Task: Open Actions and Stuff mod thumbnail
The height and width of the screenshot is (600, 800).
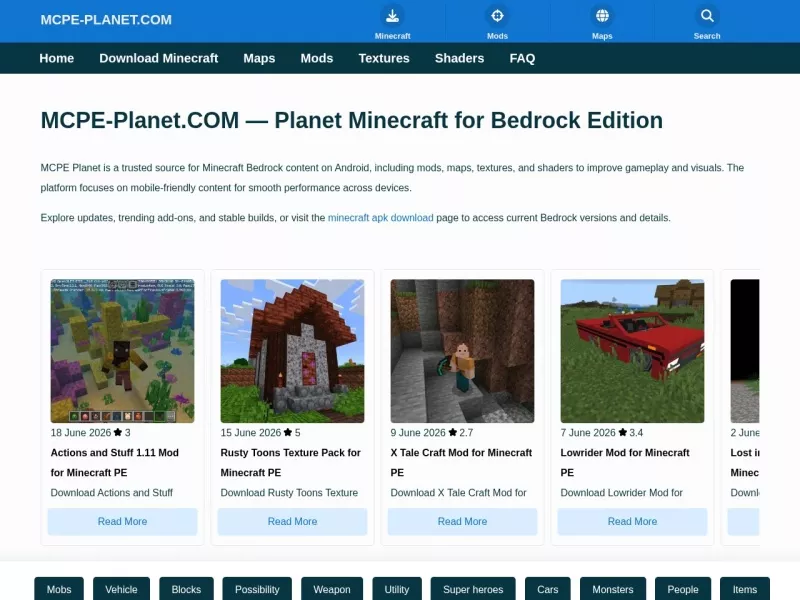Action: [x=122, y=351]
